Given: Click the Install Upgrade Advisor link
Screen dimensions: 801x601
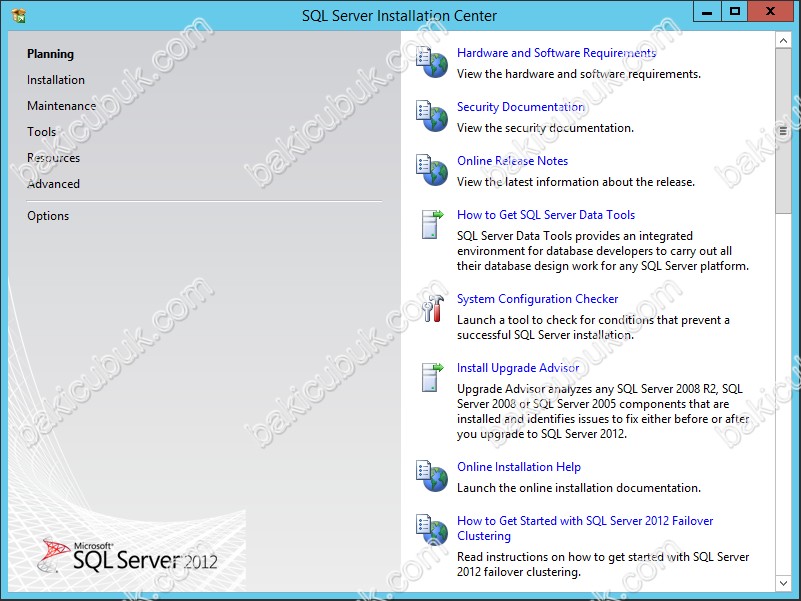Looking at the screenshot, I should click(x=518, y=368).
